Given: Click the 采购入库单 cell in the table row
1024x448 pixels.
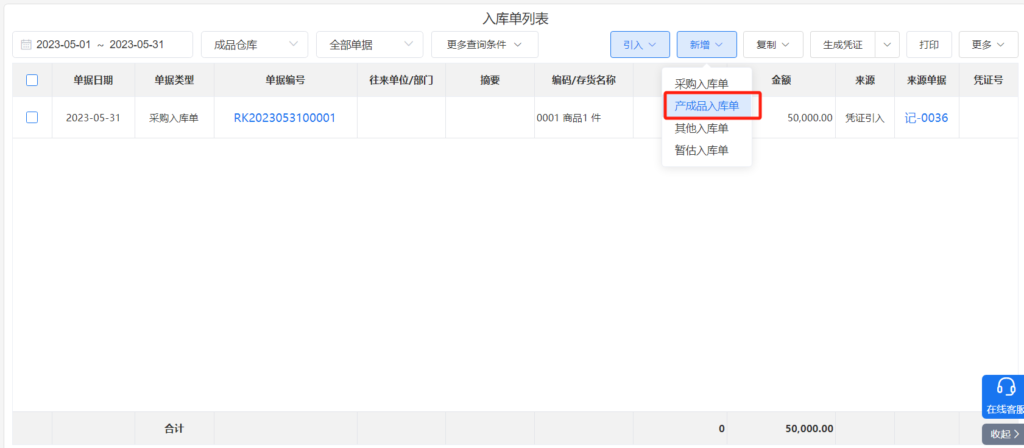Looking at the screenshot, I should 174,118.
